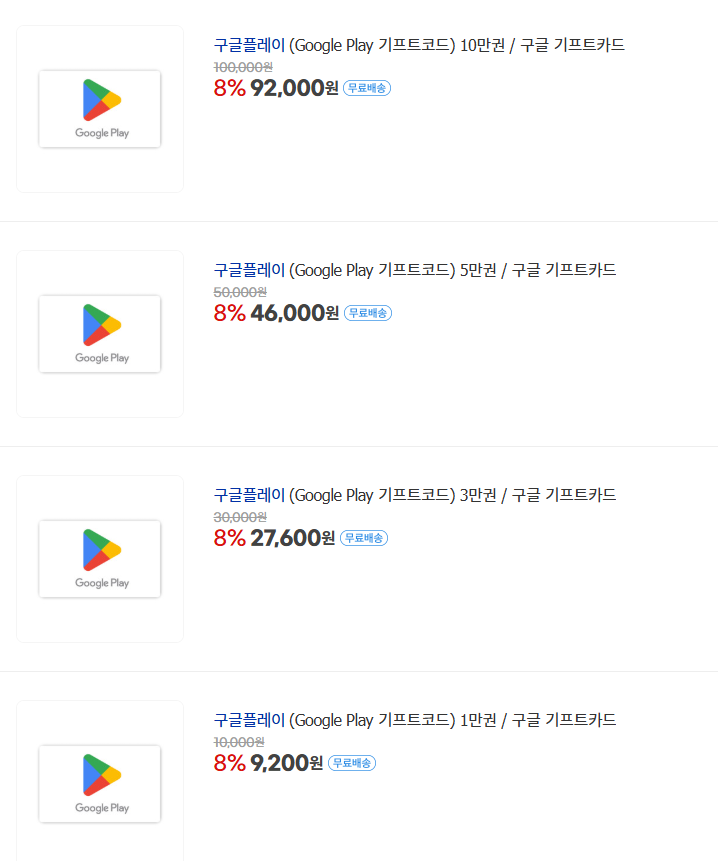This screenshot has height=861, width=718.
Task: Click the Google Play logo on the 3만권 listing
Action: (x=99, y=558)
